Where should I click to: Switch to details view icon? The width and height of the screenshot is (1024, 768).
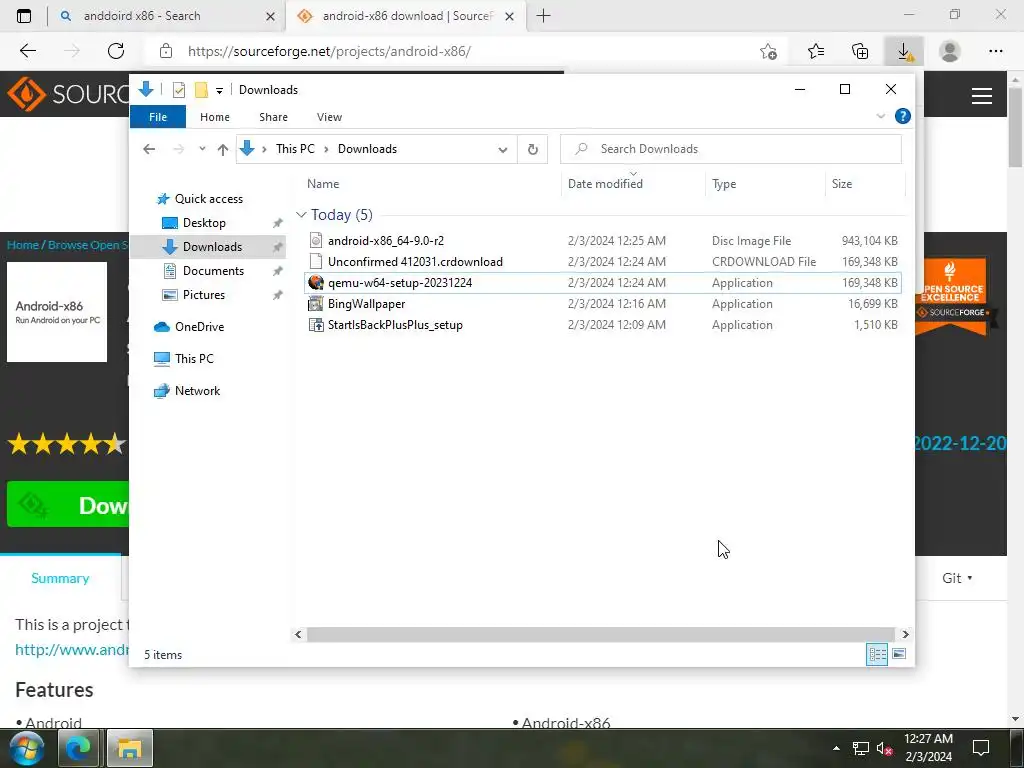877,654
